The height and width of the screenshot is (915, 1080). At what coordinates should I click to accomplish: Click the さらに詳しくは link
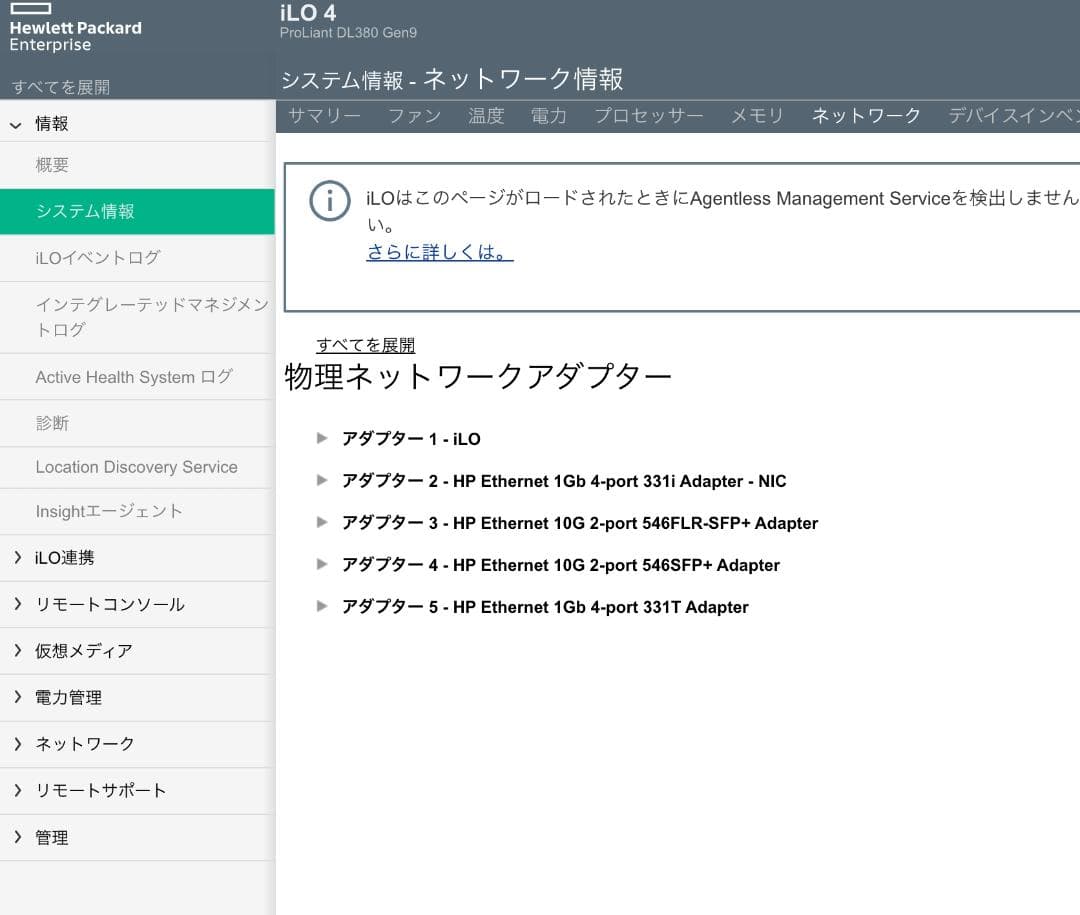point(437,251)
